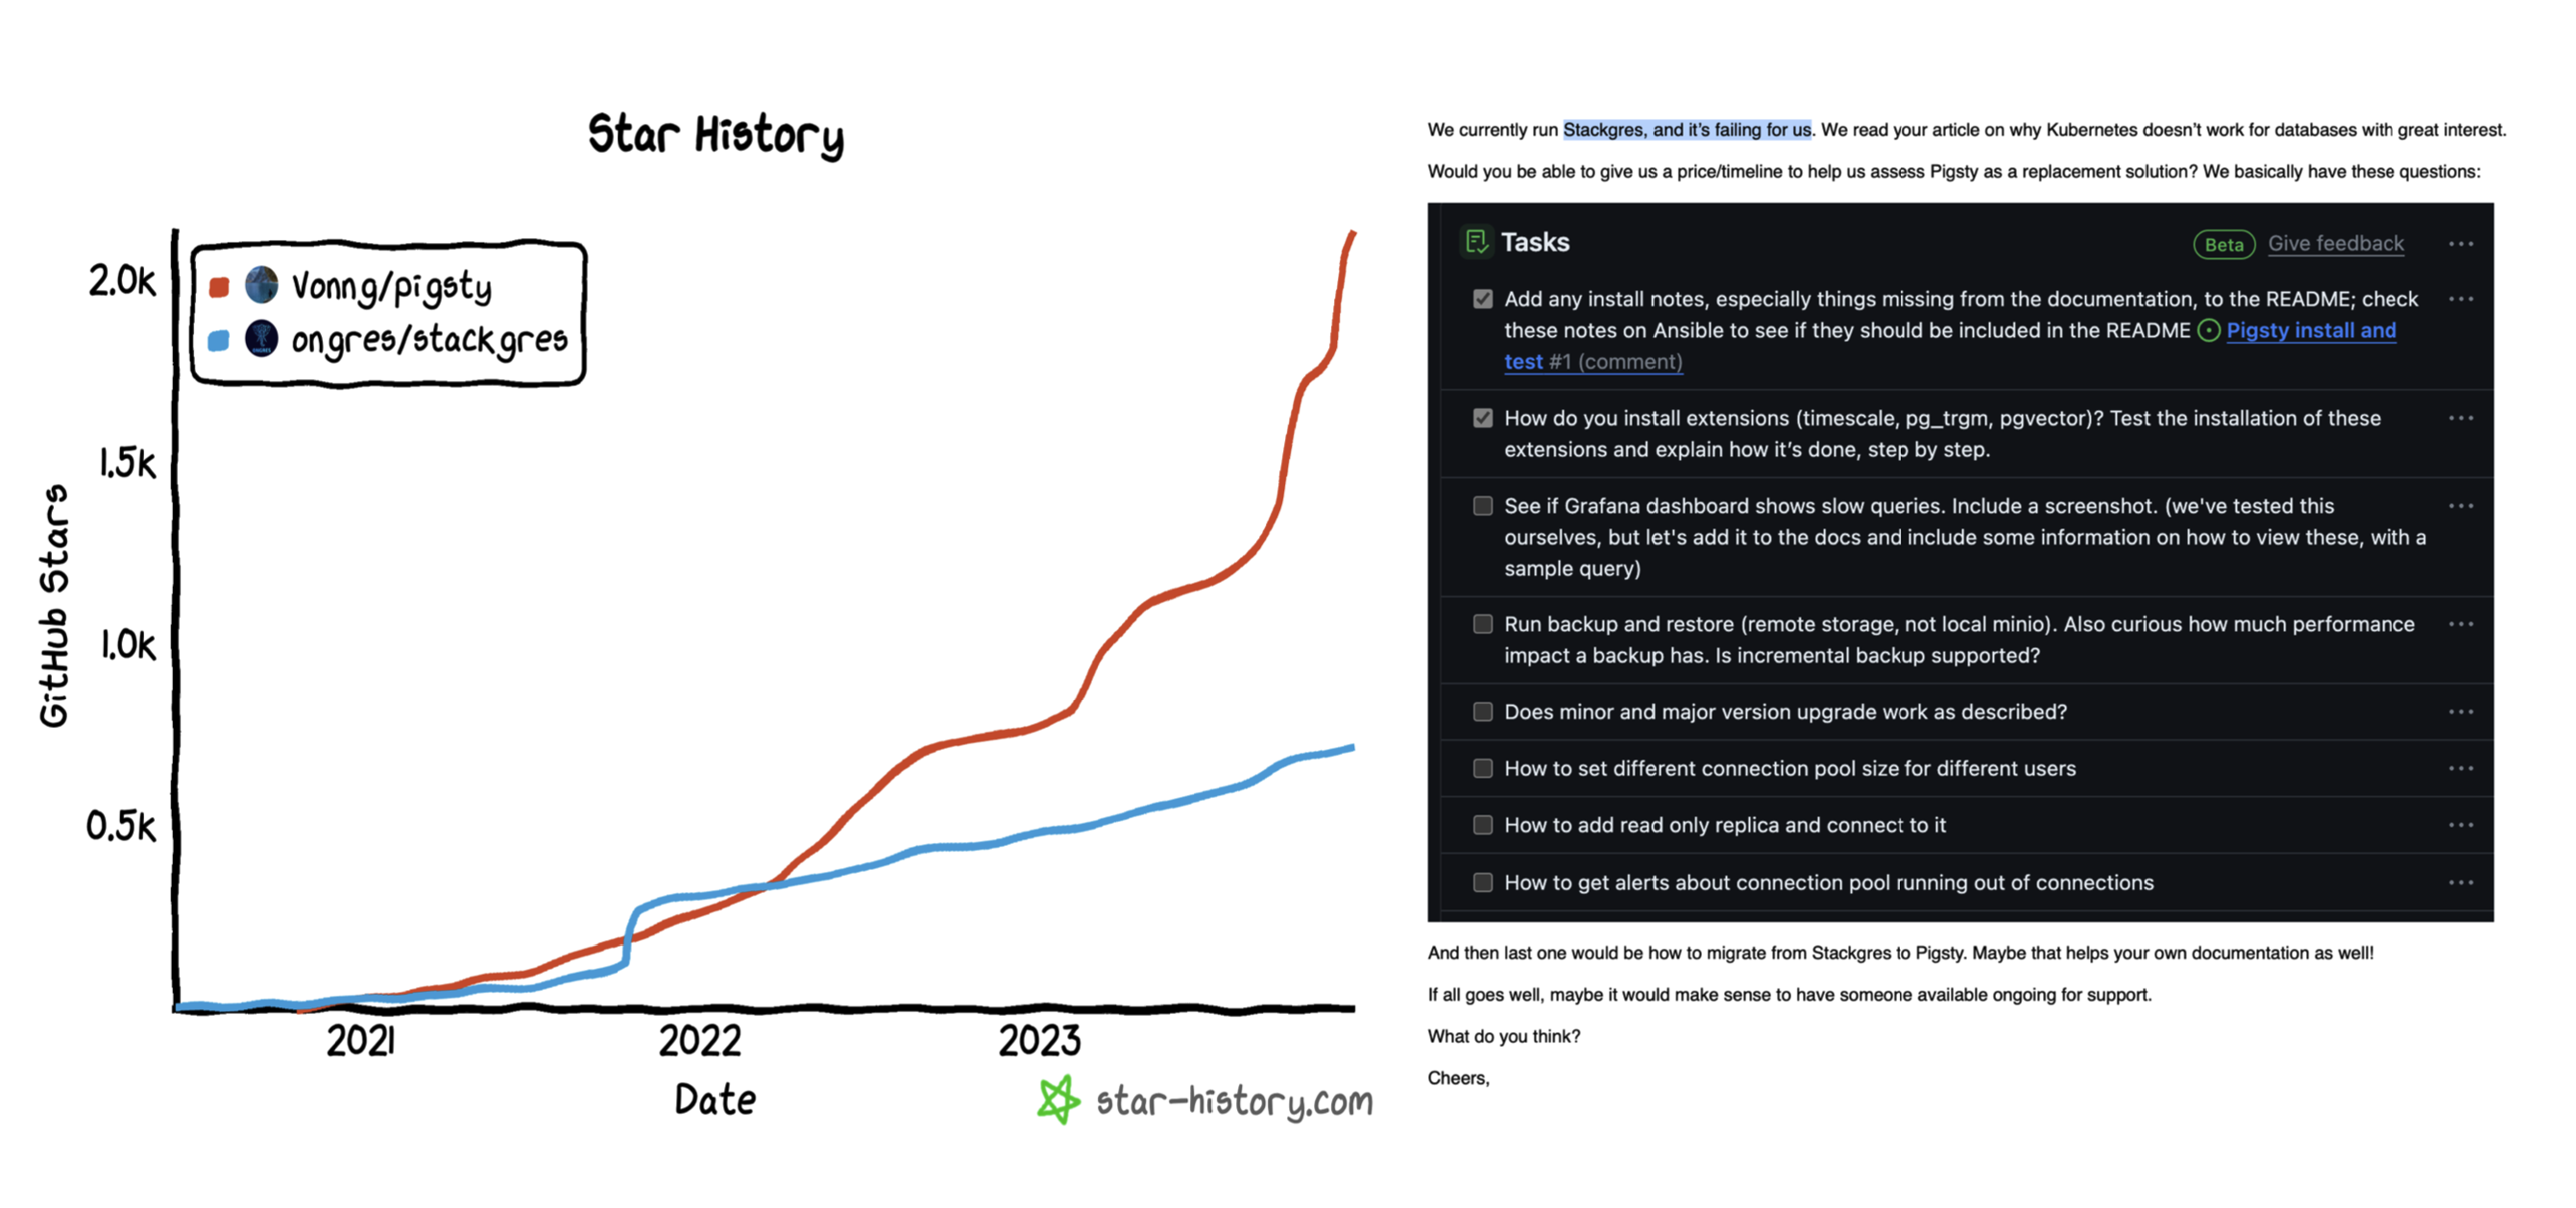Check the read only replica task checkbox
The width and height of the screenshot is (2576, 1208).
pos(1481,825)
